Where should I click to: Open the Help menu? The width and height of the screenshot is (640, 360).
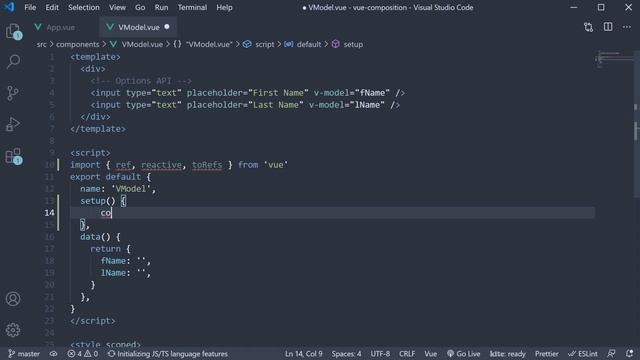[224, 7]
